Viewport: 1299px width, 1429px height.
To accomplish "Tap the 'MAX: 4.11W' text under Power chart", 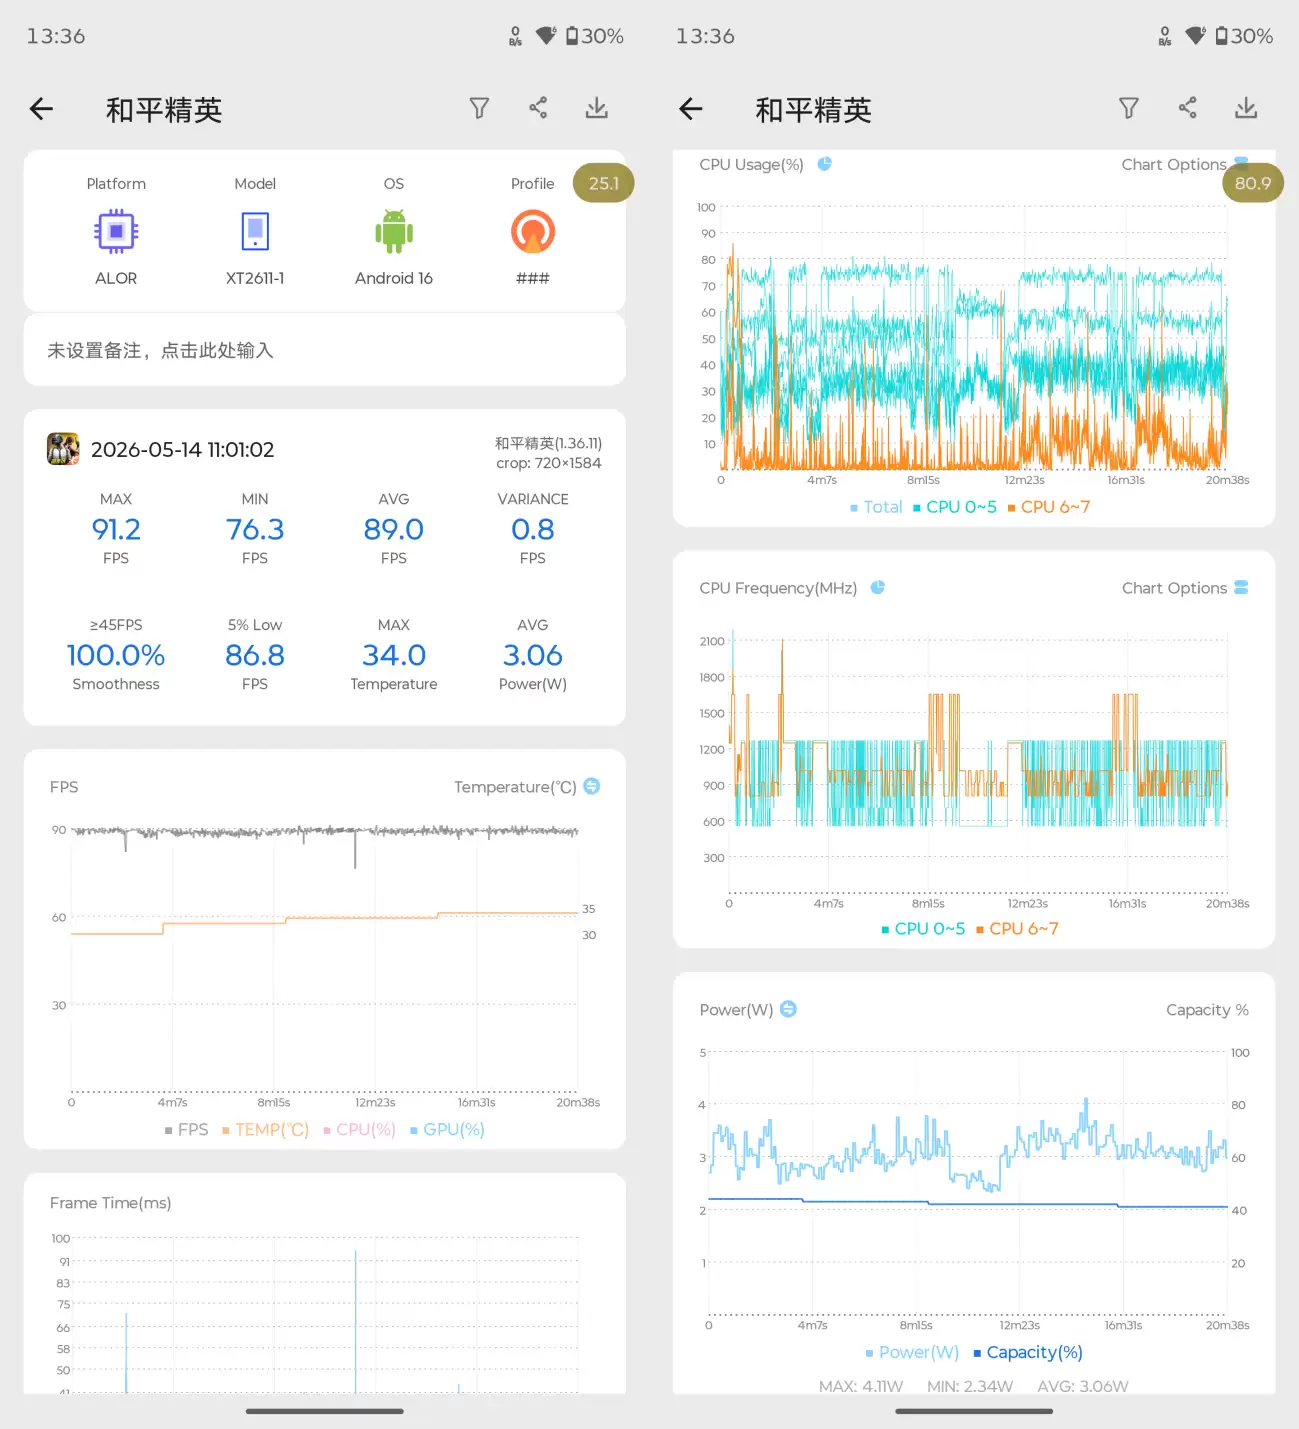I will point(861,1386).
